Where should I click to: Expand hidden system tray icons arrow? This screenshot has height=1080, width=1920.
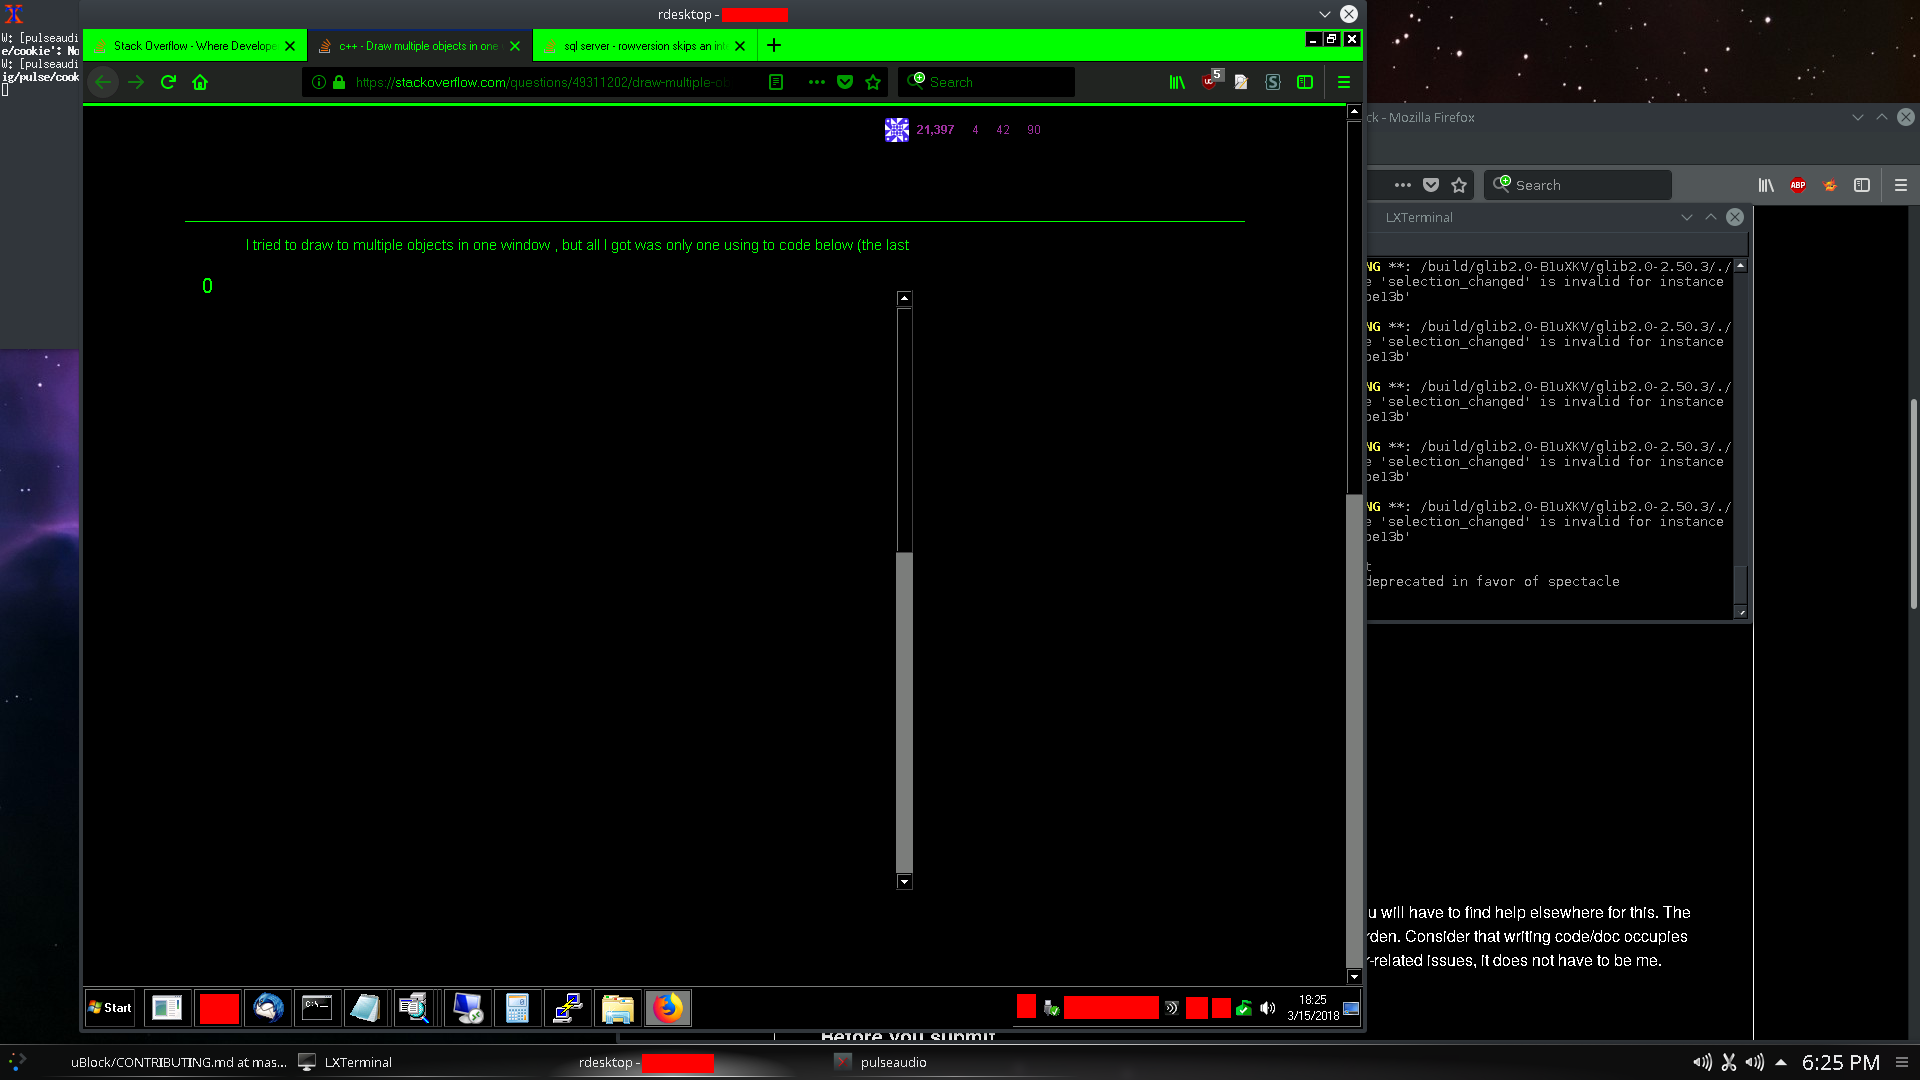[1781, 1062]
